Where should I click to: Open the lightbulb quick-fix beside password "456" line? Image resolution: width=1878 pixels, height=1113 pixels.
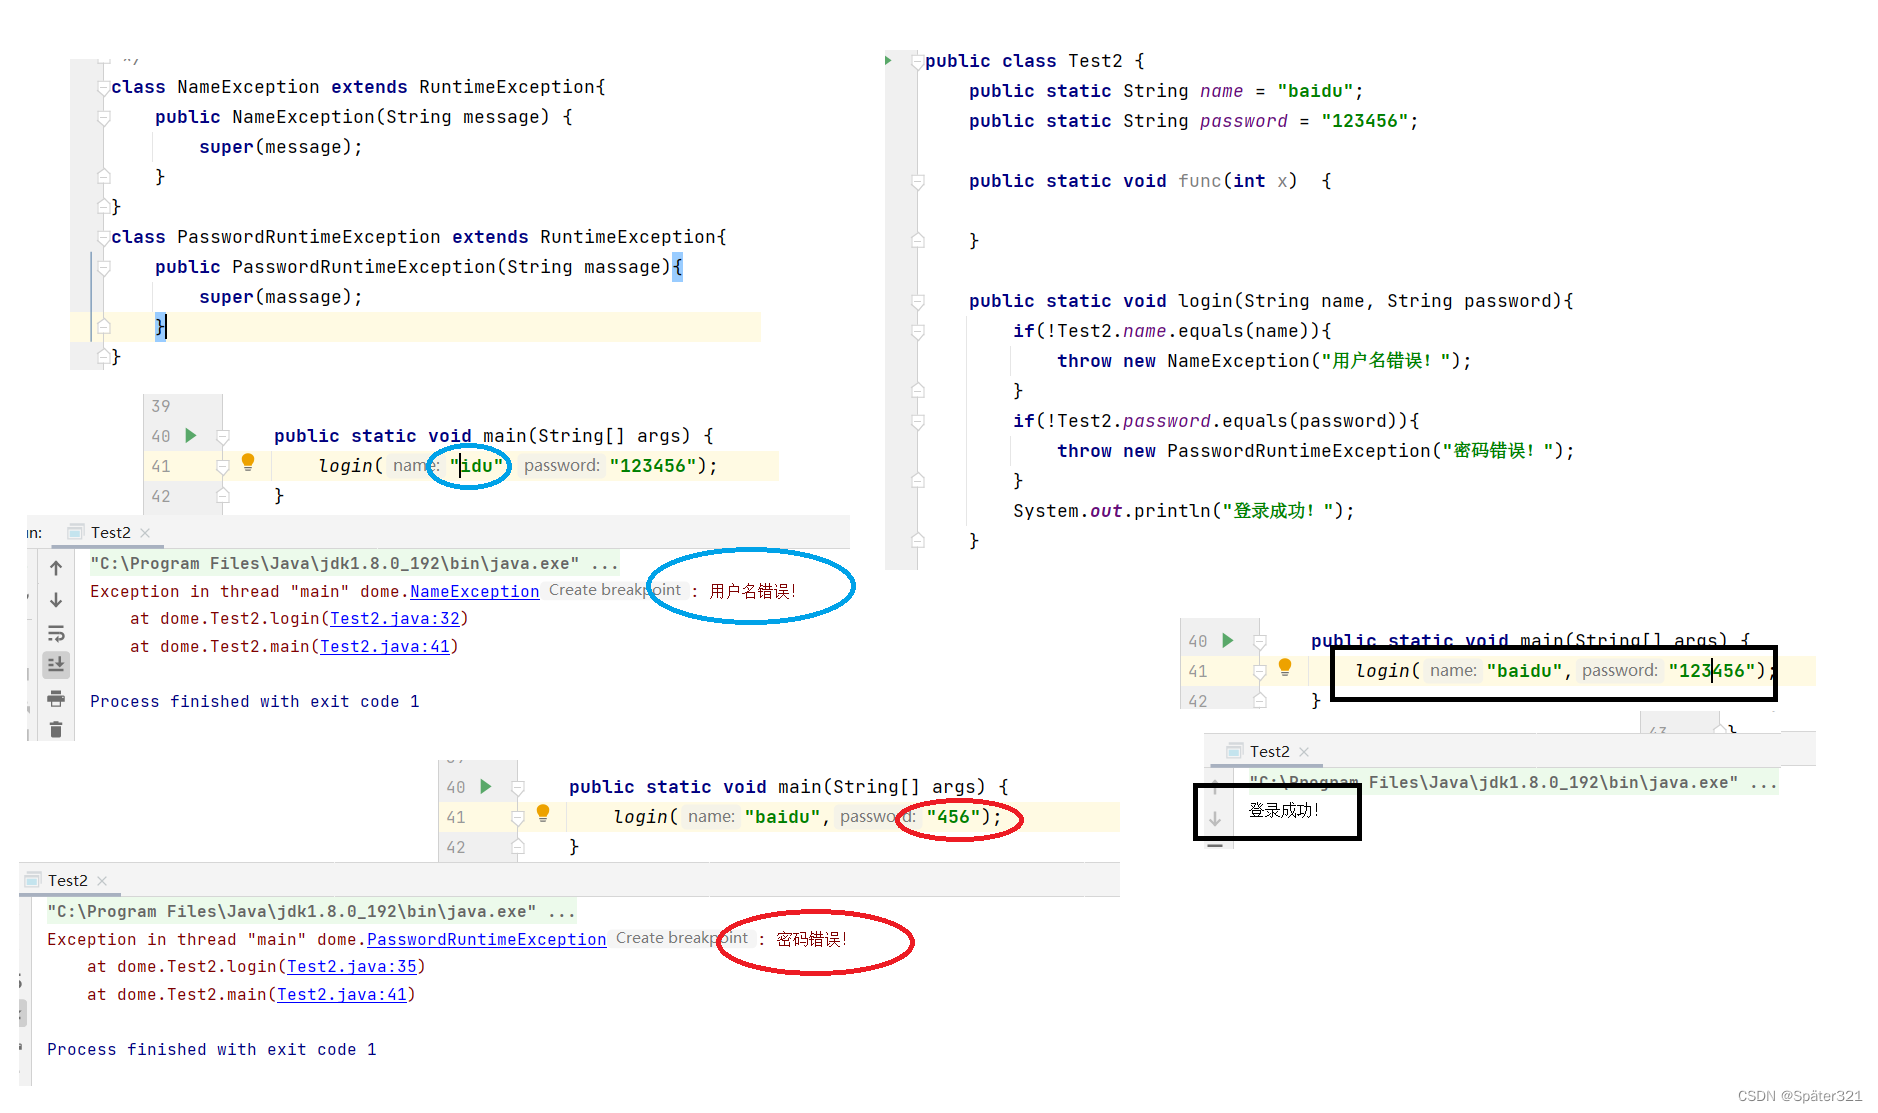coord(543,813)
